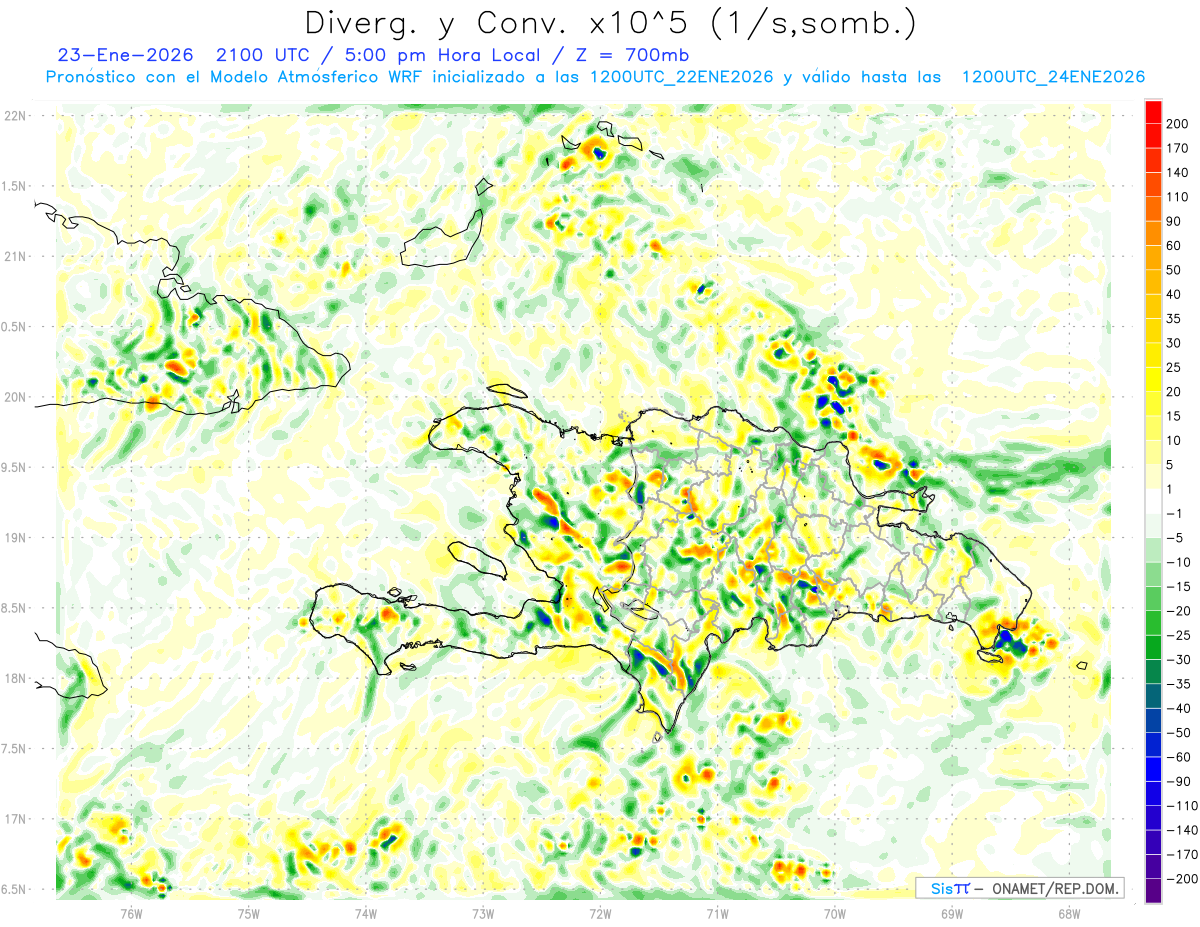Click the color bar value -90
The width and height of the screenshot is (1200, 927).
point(1180,781)
